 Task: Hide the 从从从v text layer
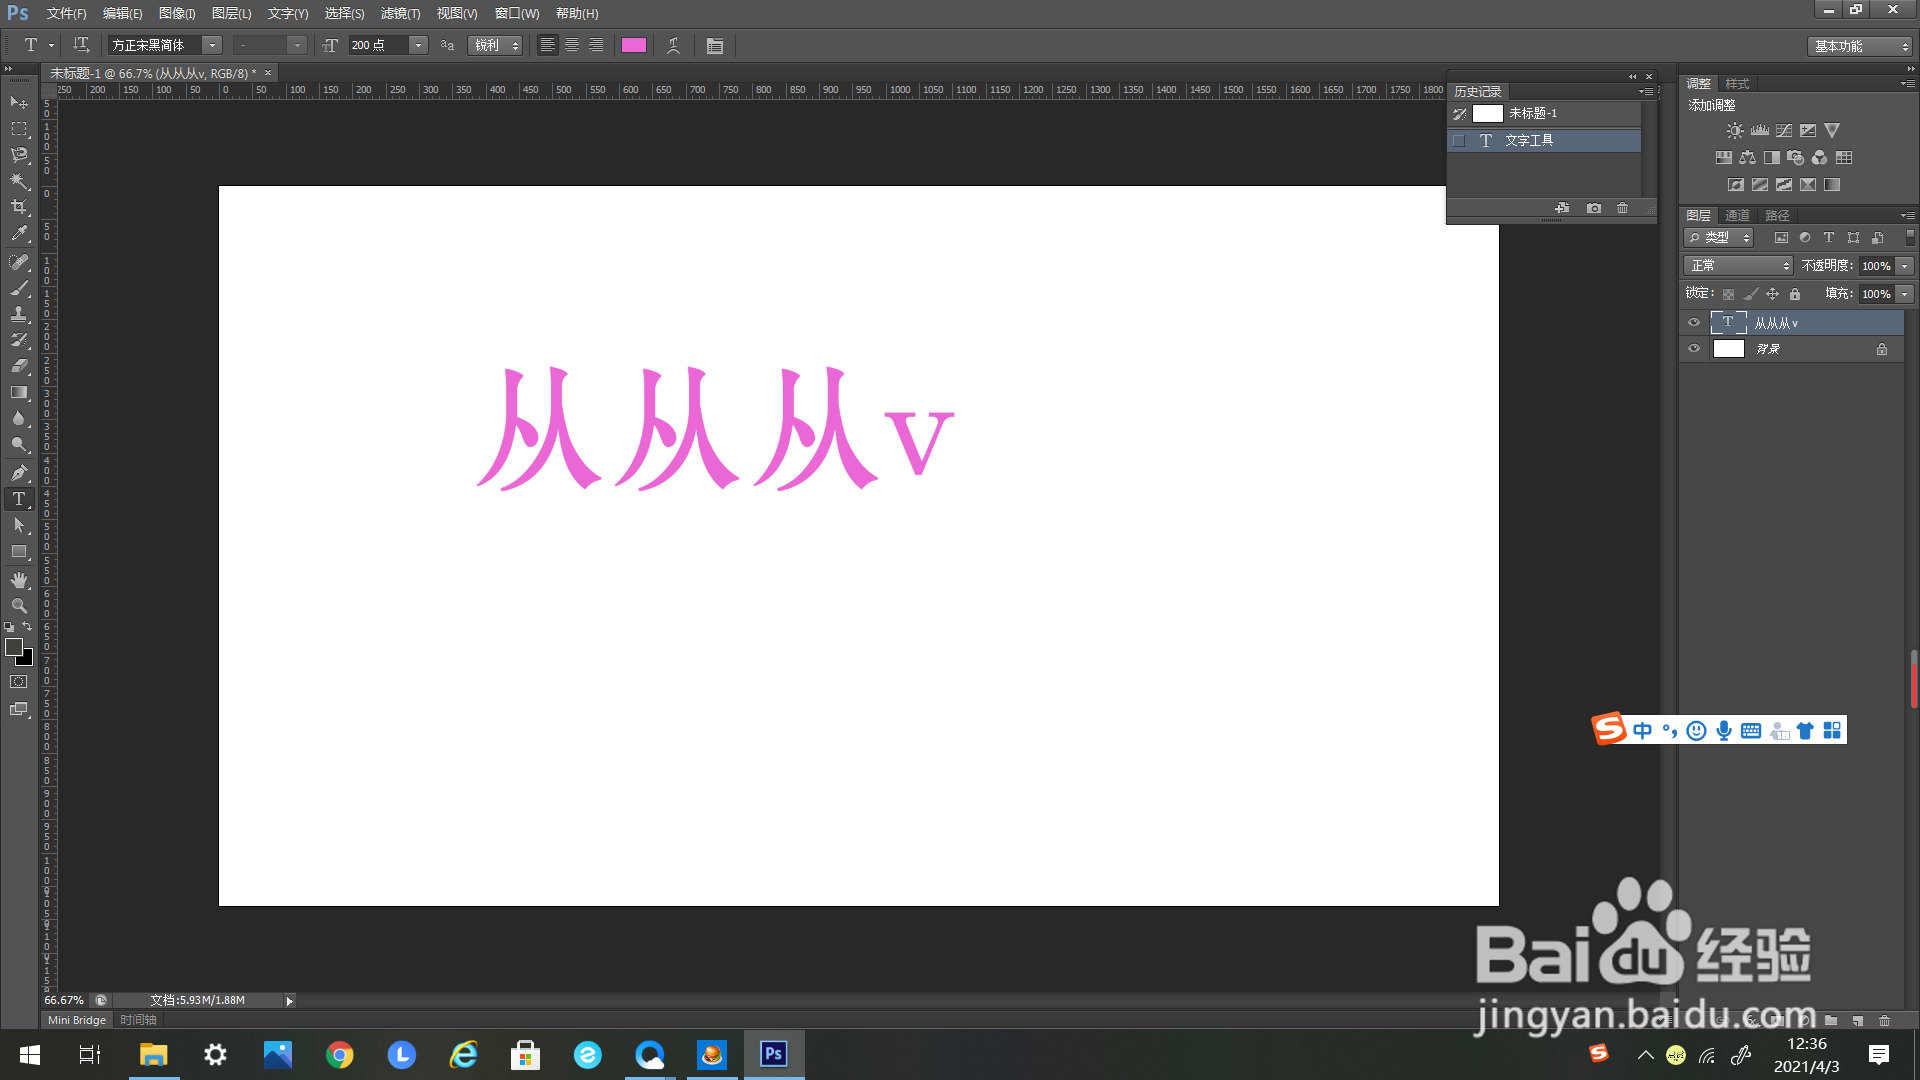coord(1694,322)
